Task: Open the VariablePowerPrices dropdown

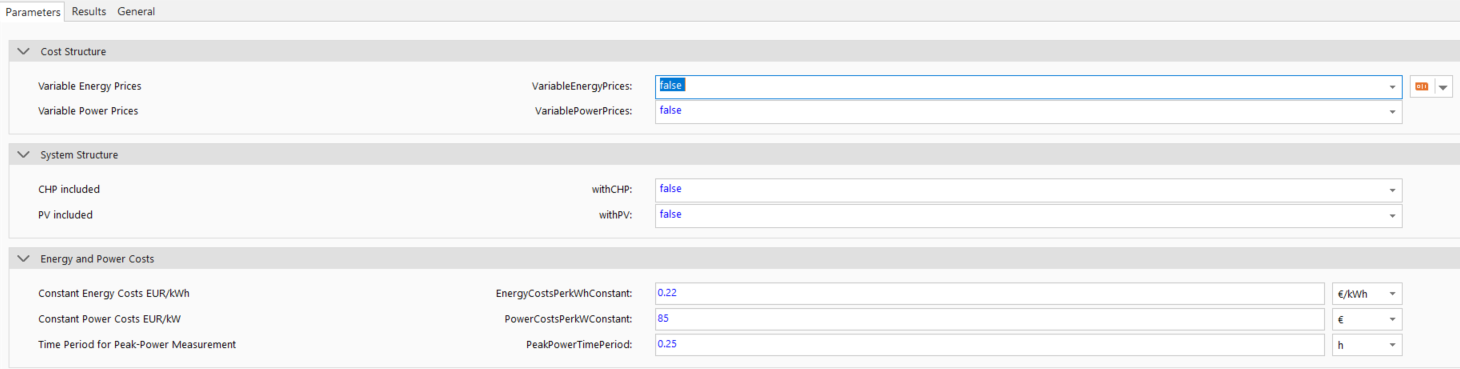Action: 1392,112
